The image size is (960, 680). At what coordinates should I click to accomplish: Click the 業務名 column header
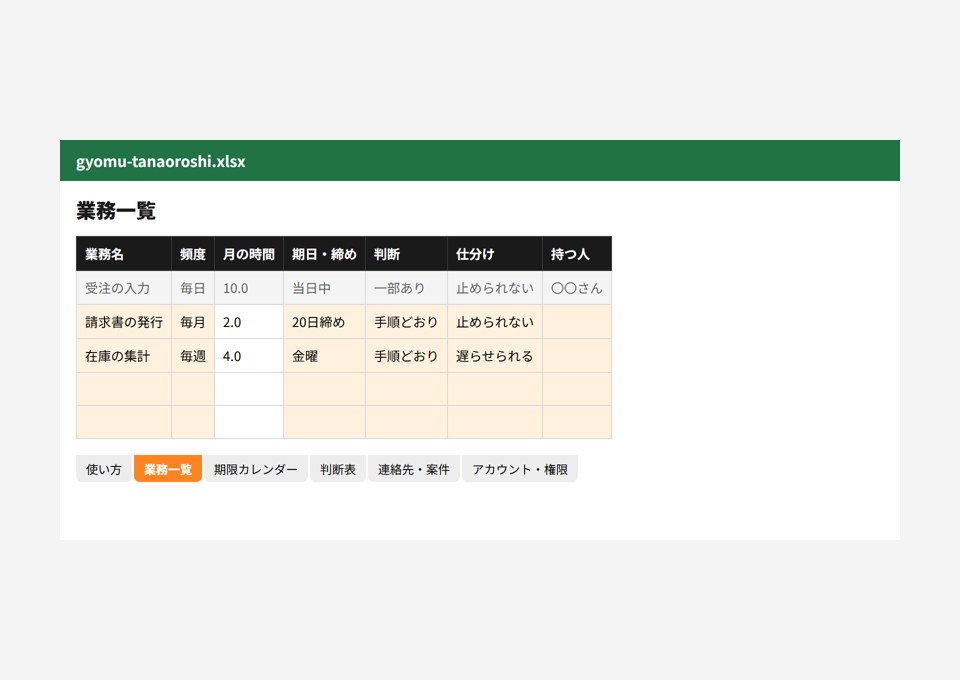pos(124,254)
